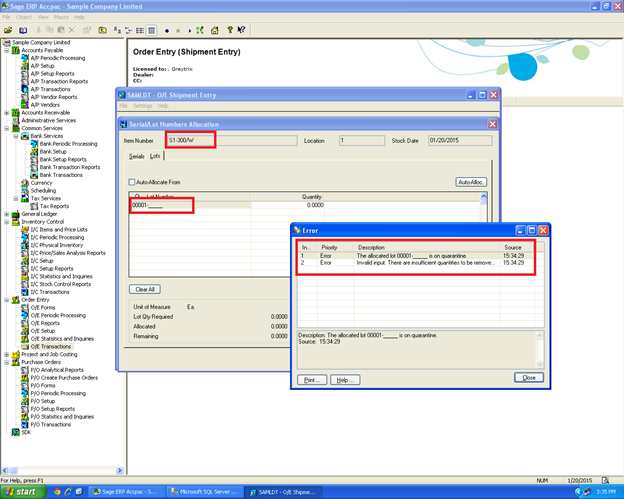Collapse the Order Entry tree node
624x499 pixels.
(6, 300)
